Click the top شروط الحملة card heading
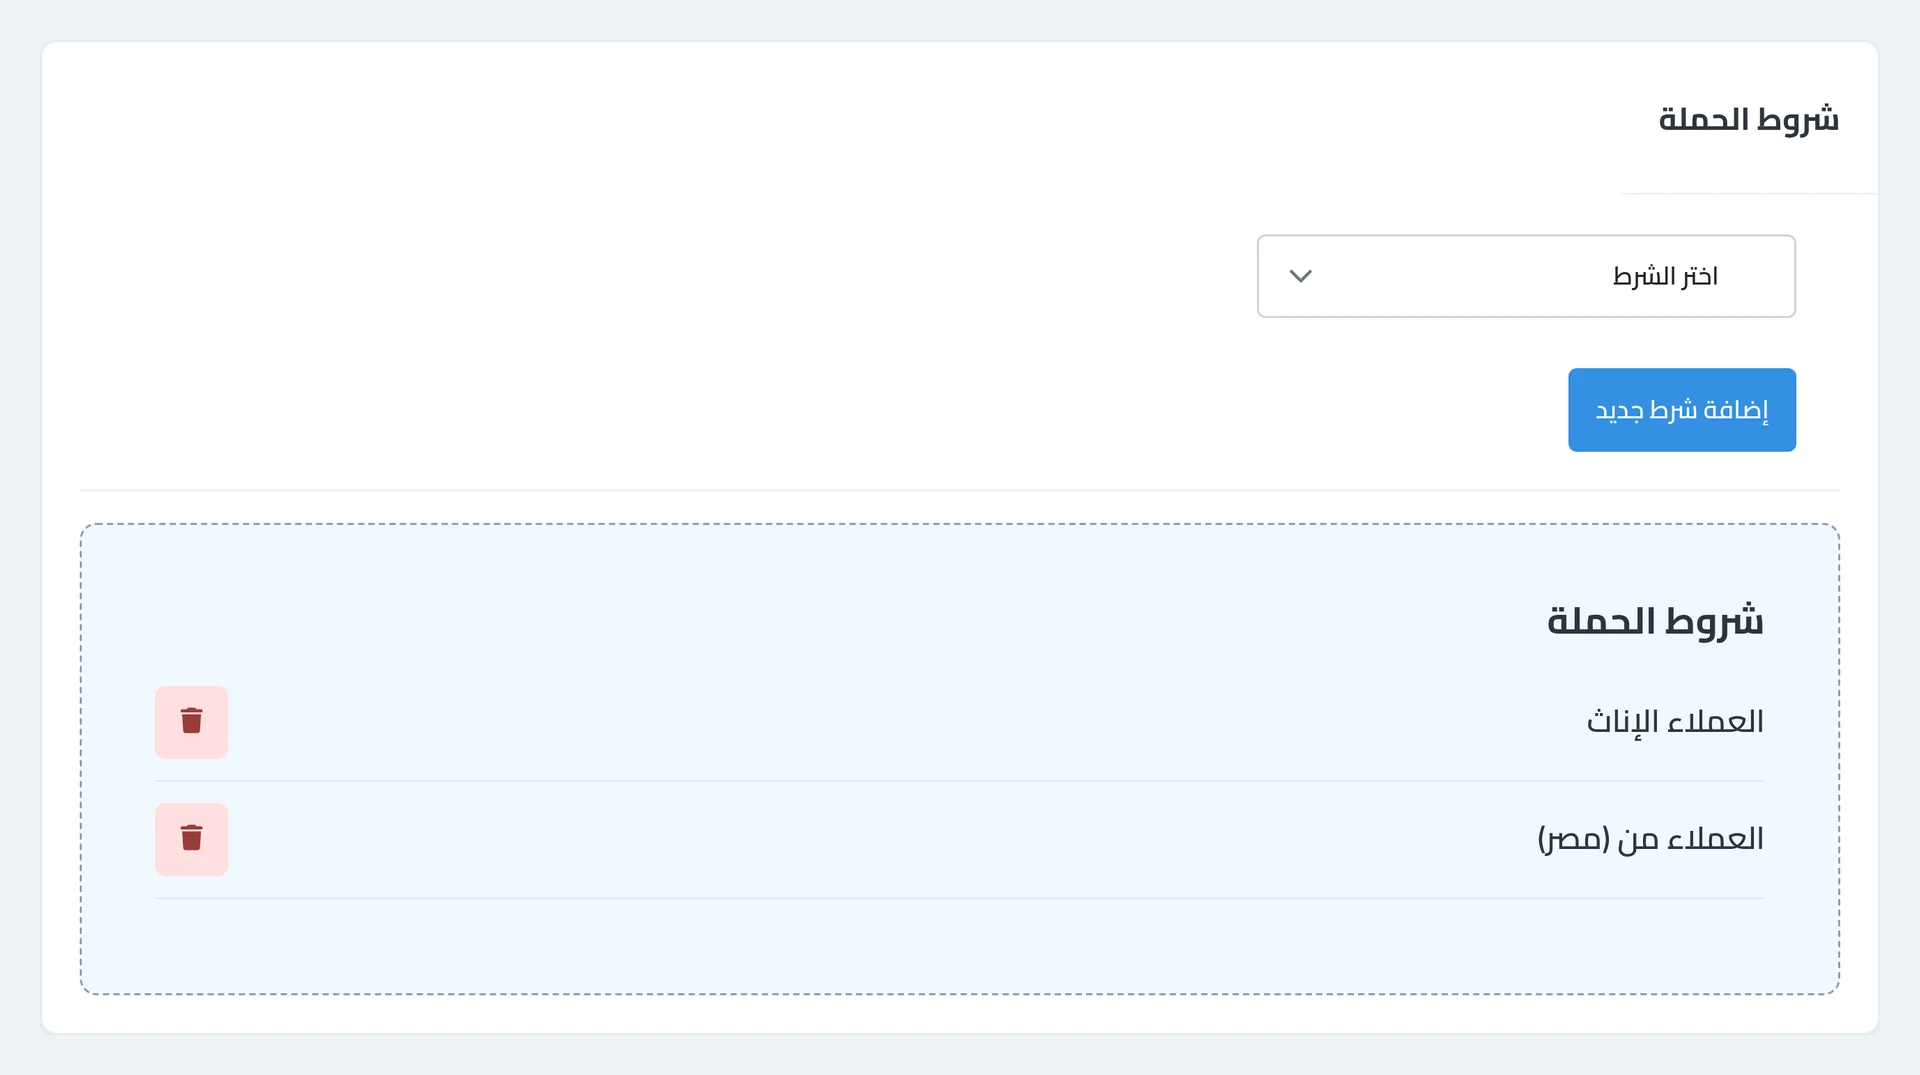1920x1075 pixels. coord(1749,119)
